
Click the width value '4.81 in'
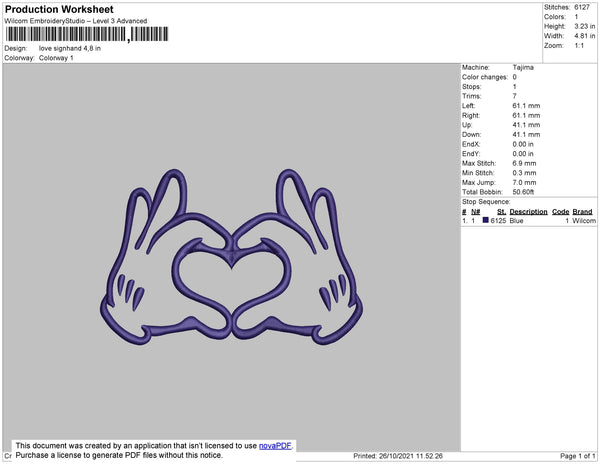click(x=584, y=36)
